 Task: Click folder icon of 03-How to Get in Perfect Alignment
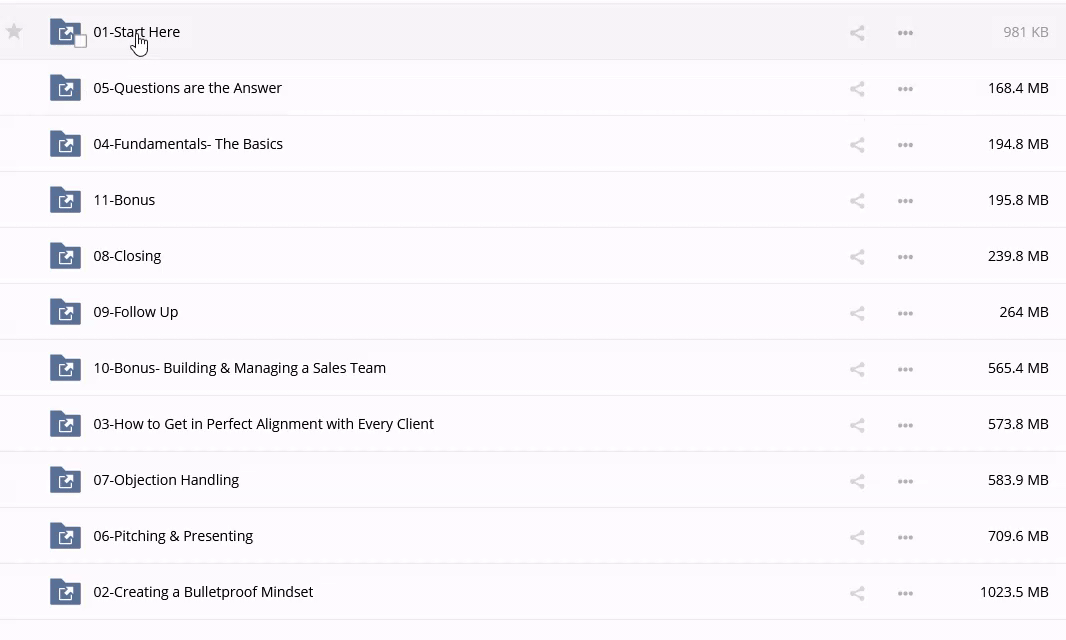[65, 424]
